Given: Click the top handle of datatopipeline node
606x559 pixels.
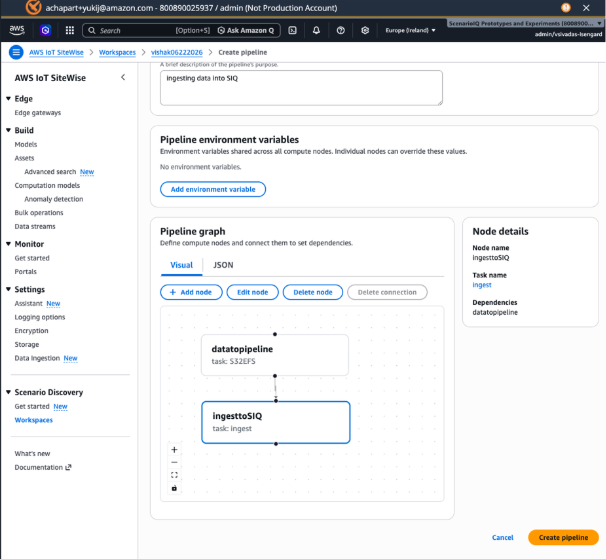Looking at the screenshot, I should (x=275, y=334).
